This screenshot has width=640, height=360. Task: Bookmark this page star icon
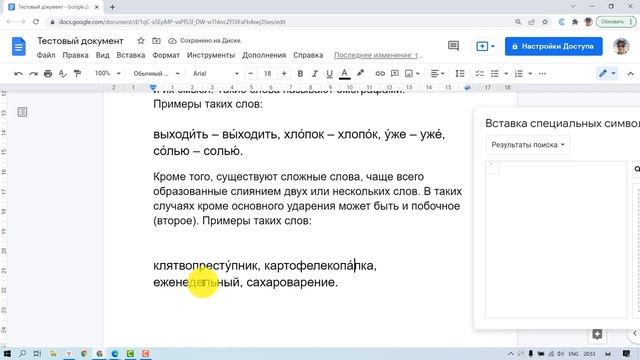pyautogui.click(x=545, y=22)
